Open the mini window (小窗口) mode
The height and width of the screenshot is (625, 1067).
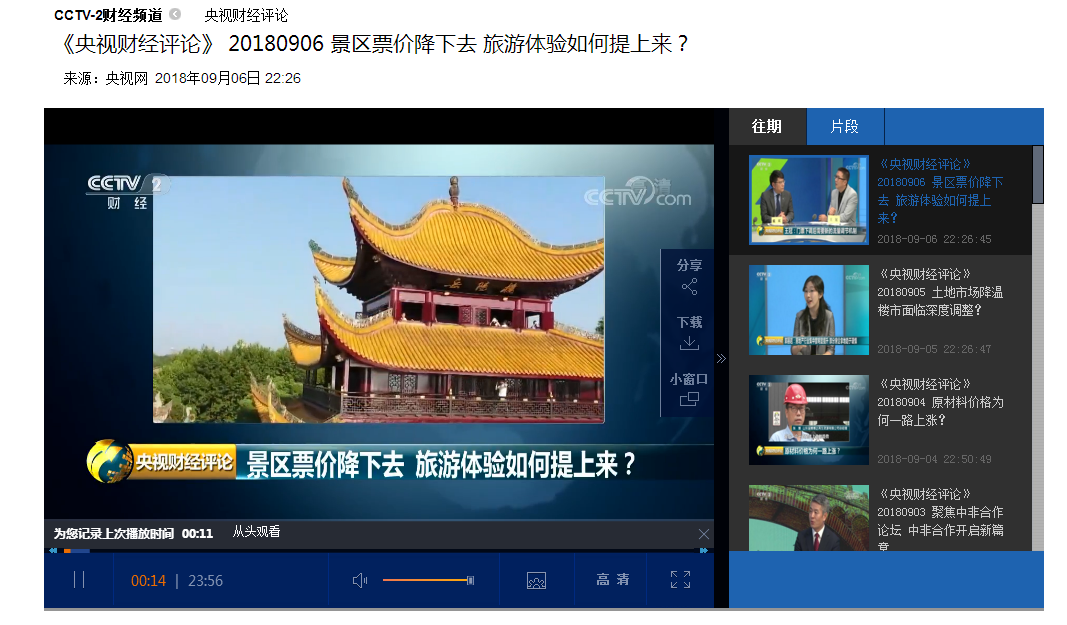coord(689,399)
